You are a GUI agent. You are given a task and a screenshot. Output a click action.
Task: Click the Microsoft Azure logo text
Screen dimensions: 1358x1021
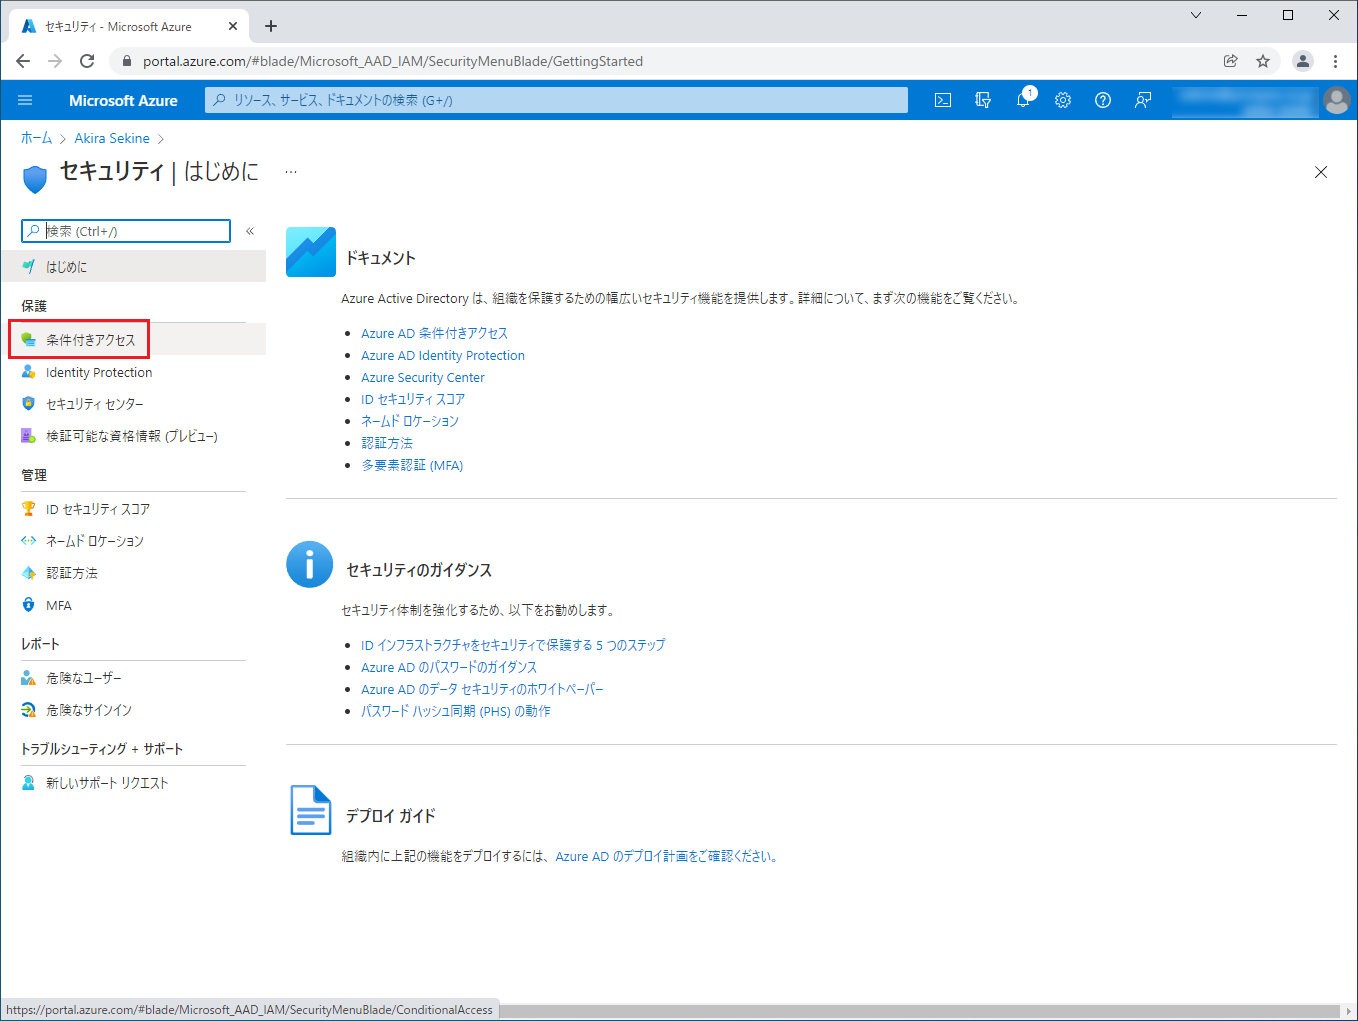[123, 100]
